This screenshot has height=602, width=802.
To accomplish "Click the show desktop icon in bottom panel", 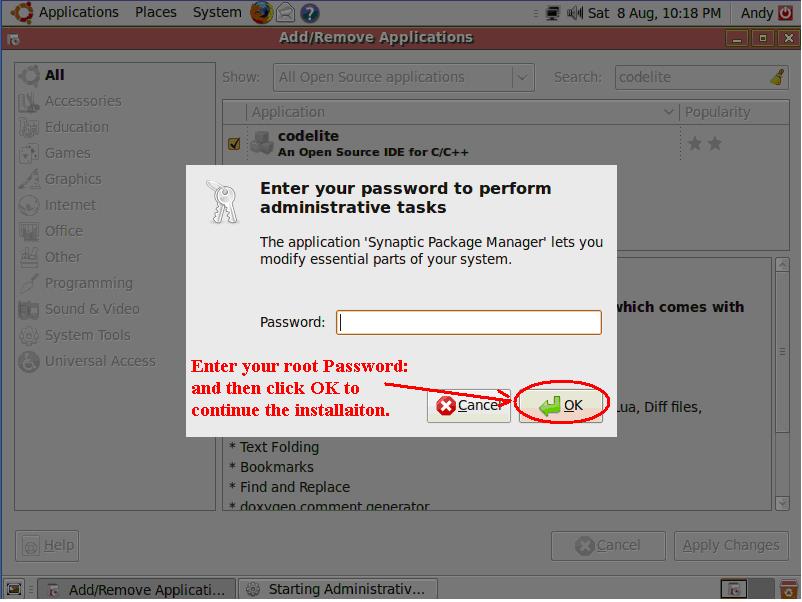I will pyautogui.click(x=14, y=589).
